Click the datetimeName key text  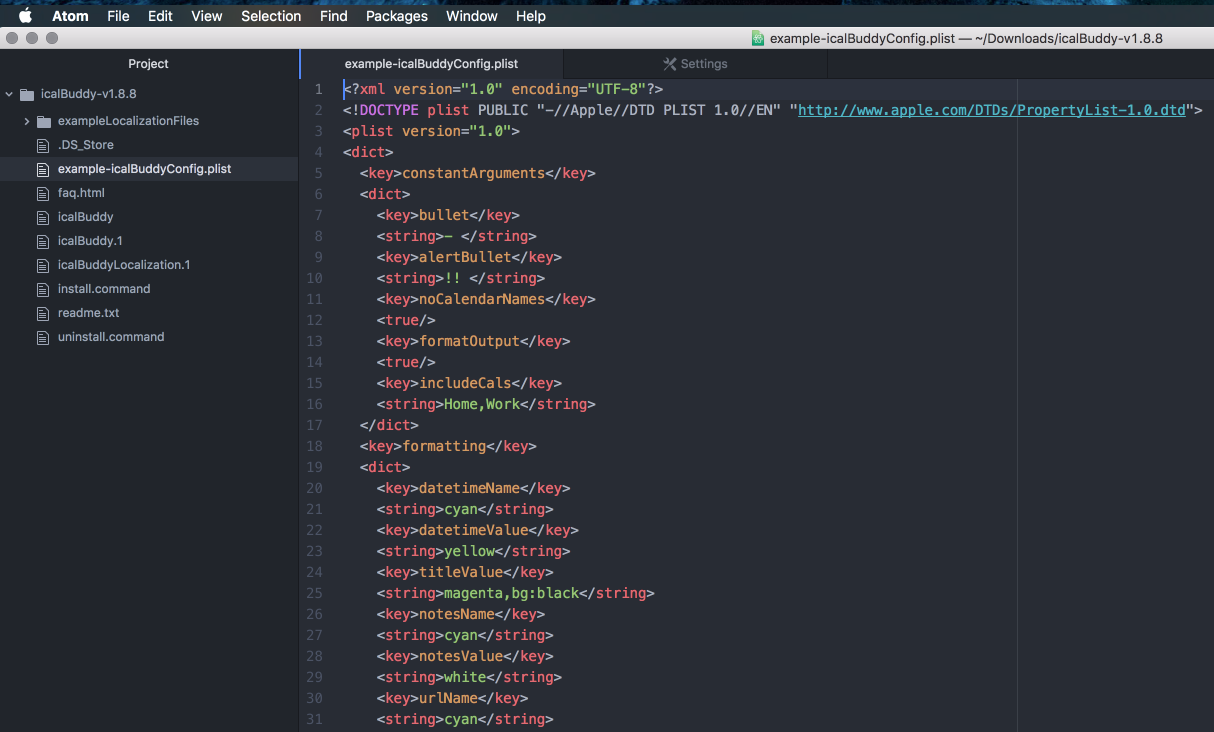469,488
